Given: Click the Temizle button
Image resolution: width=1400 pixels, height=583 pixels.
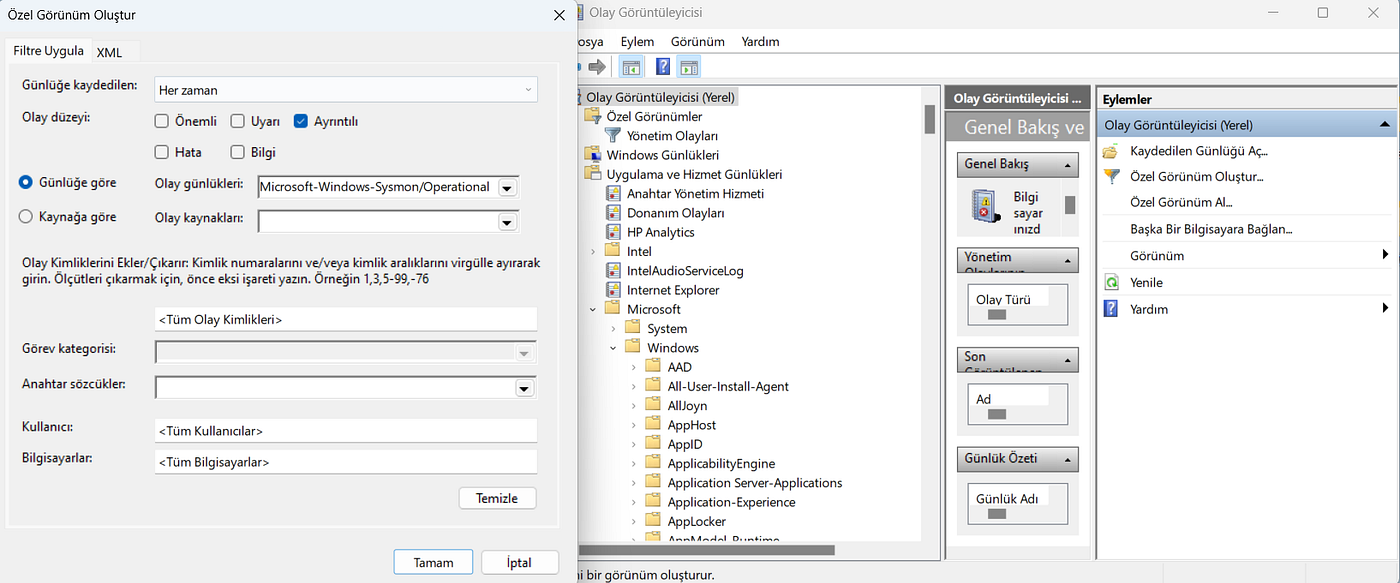Looking at the screenshot, I should (x=497, y=497).
